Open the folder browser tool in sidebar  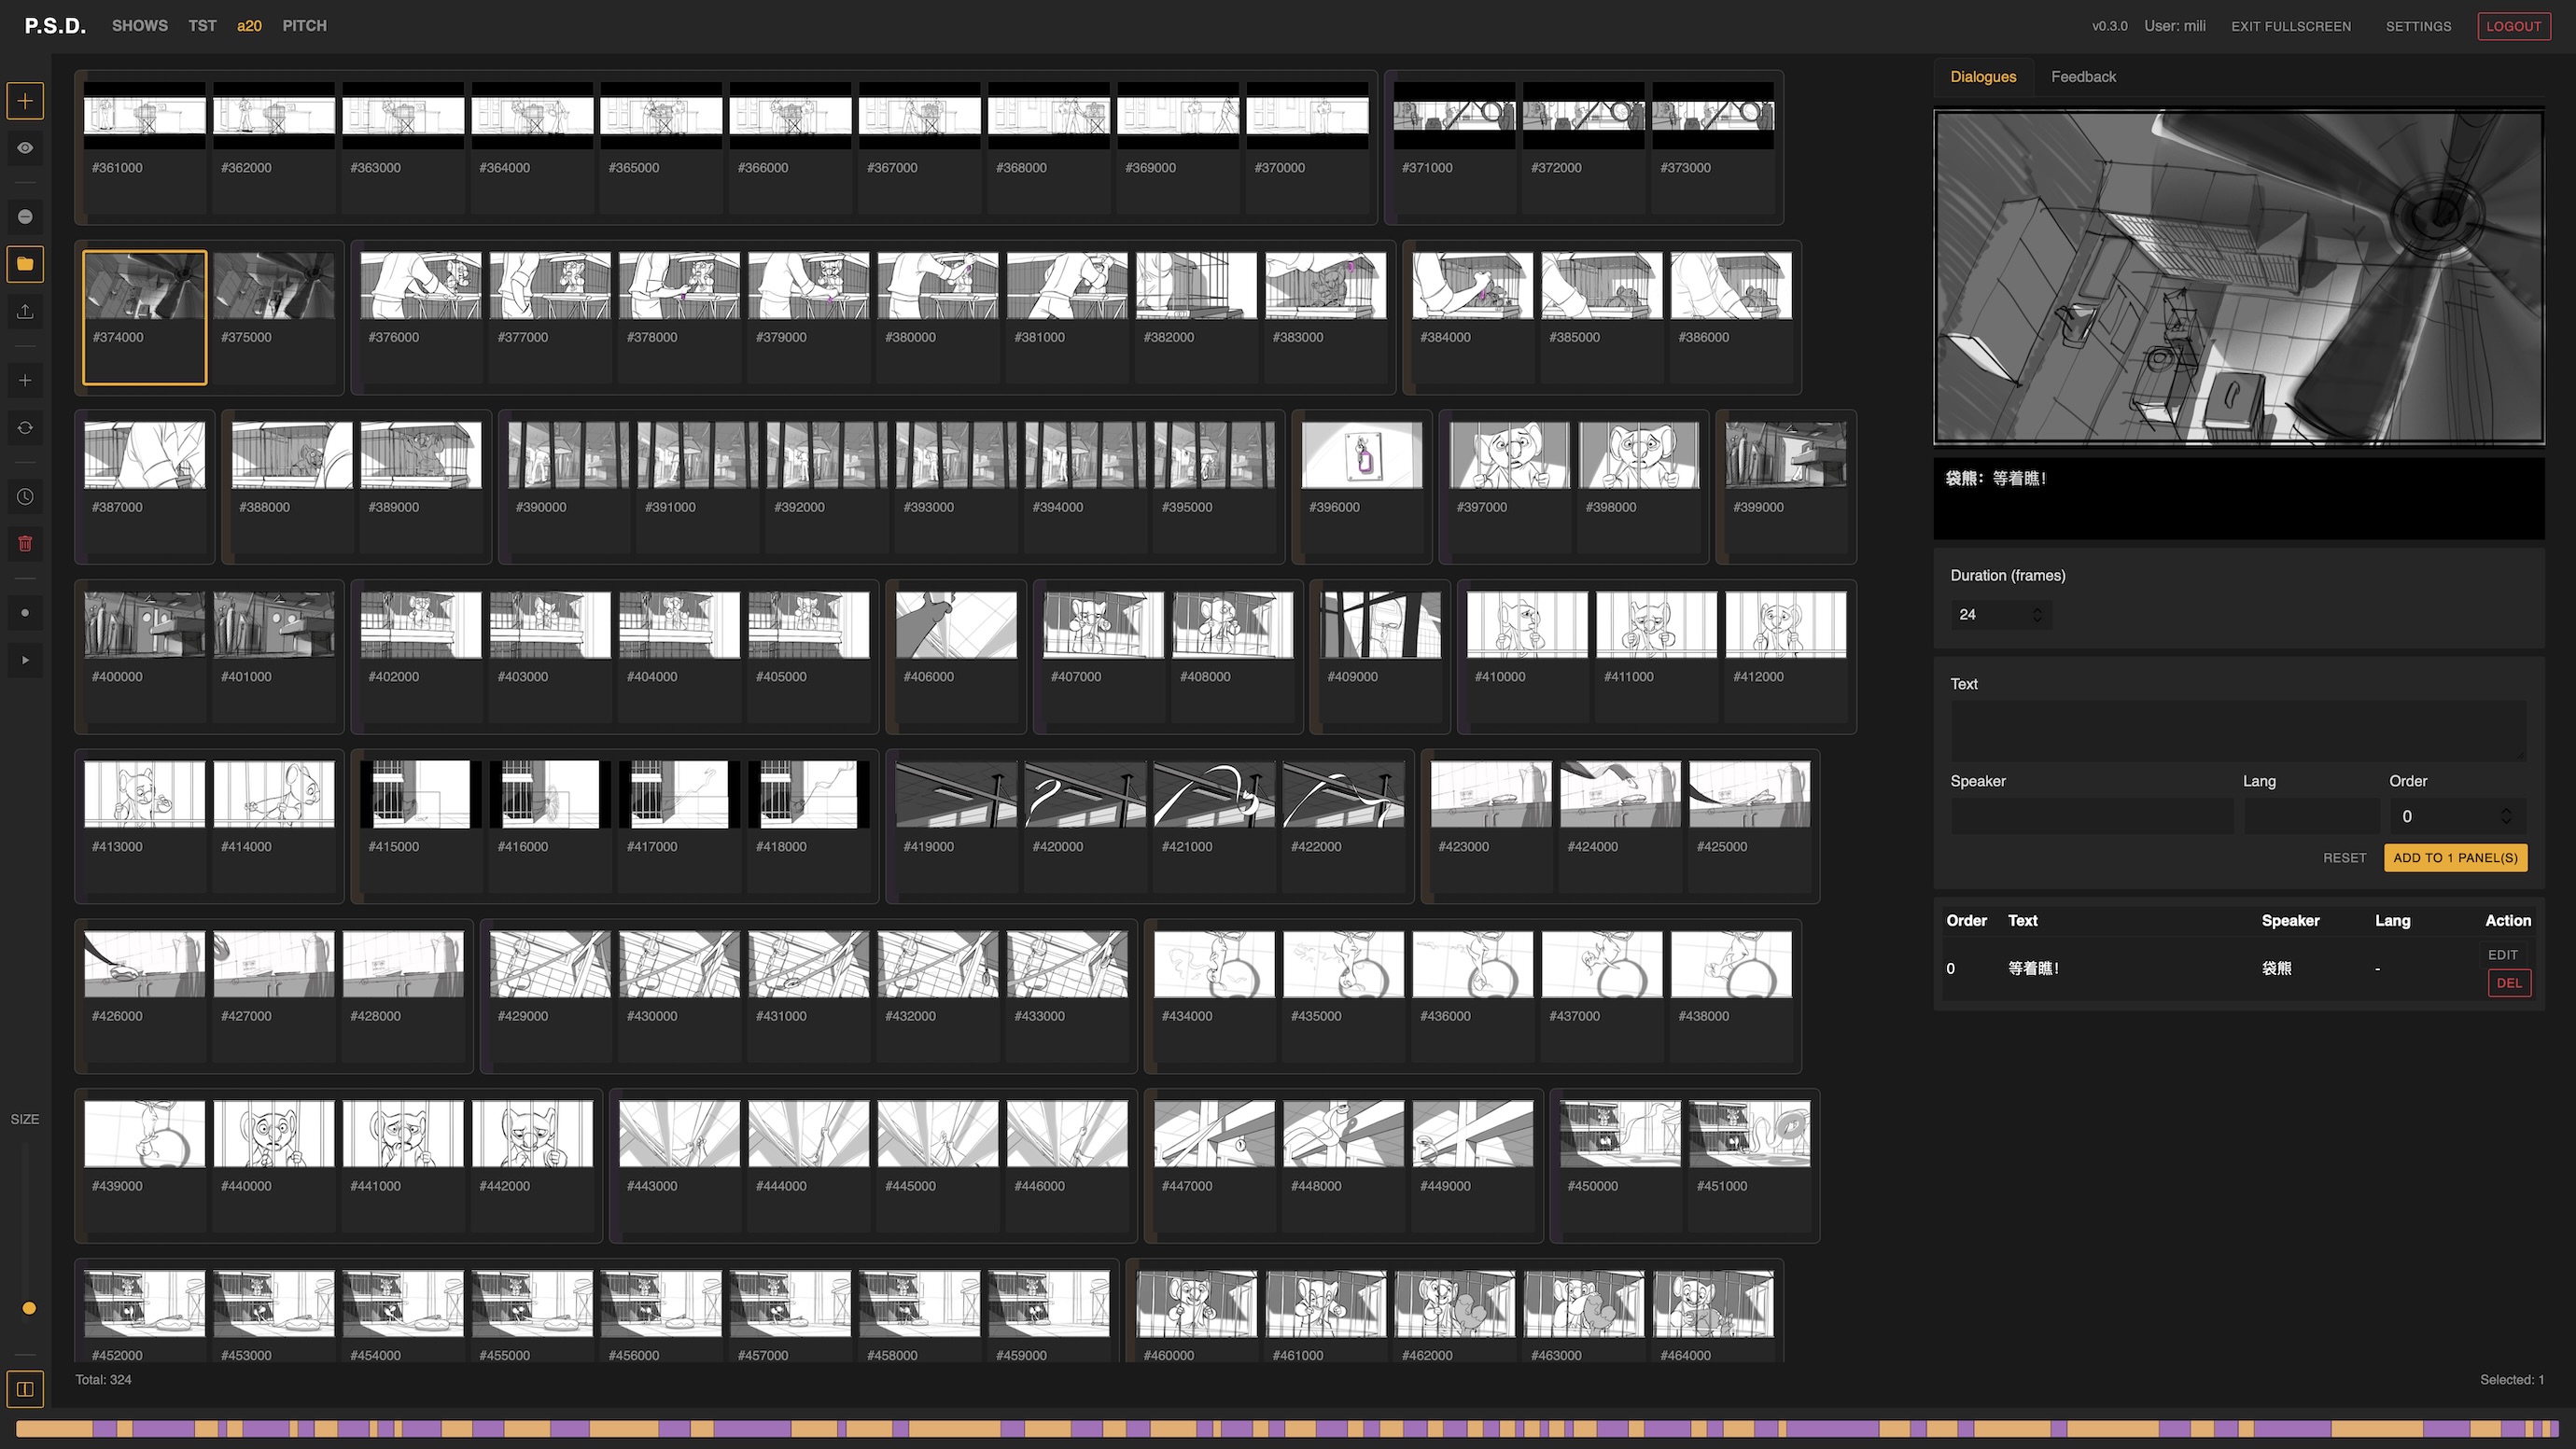point(25,264)
